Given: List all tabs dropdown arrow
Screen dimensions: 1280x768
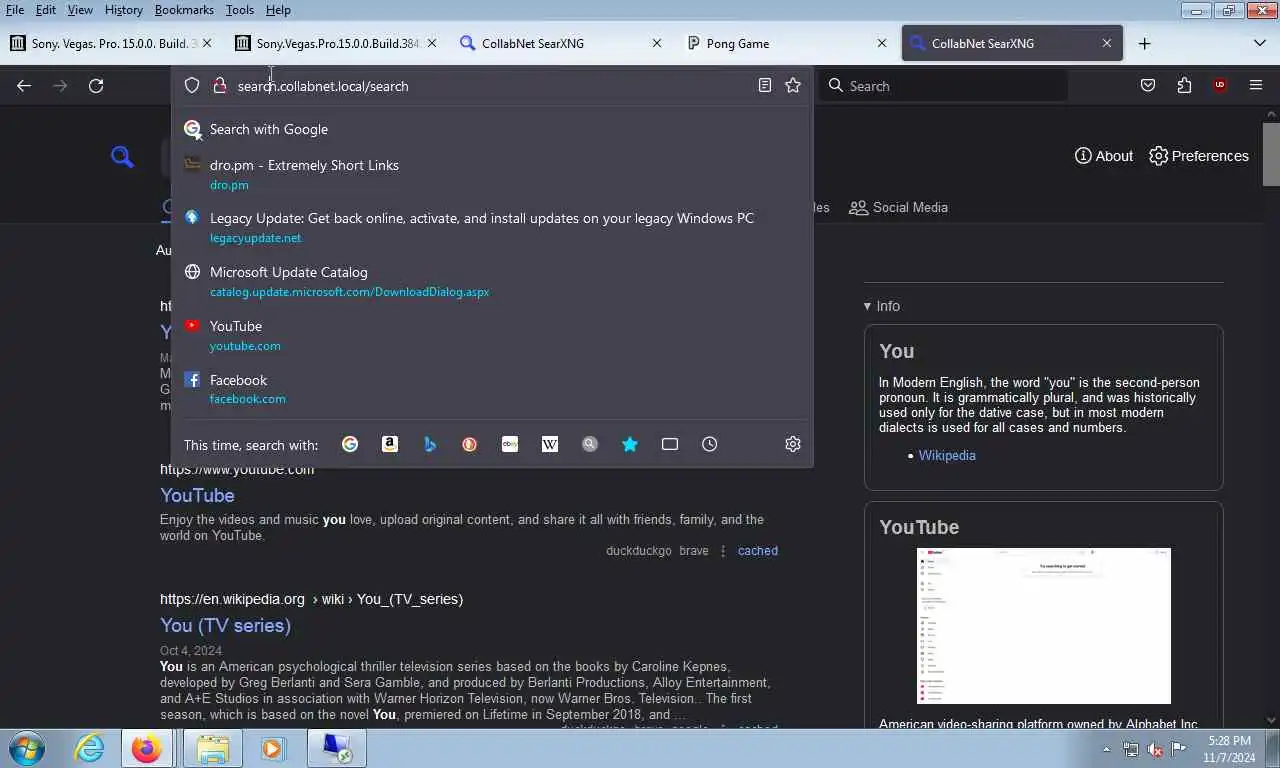Looking at the screenshot, I should coord(1260,43).
